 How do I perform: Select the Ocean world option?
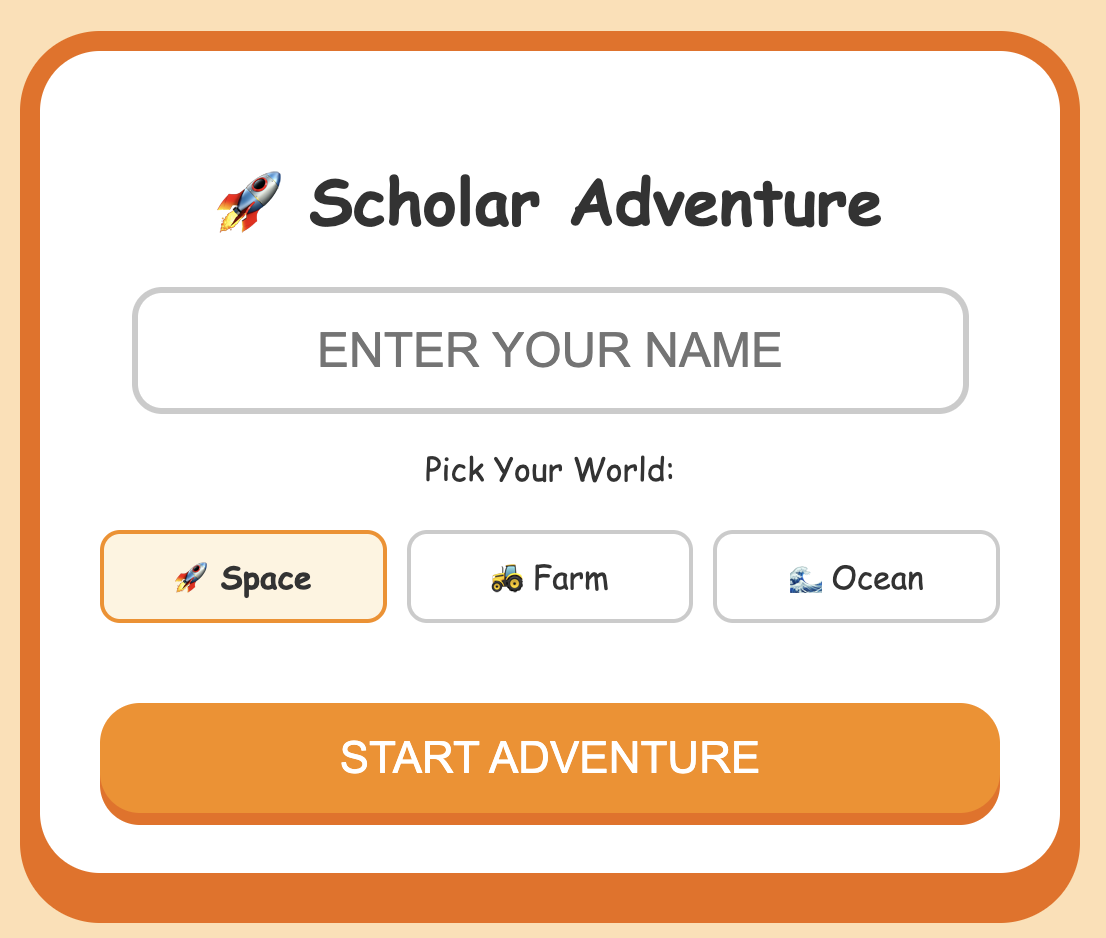pos(856,577)
